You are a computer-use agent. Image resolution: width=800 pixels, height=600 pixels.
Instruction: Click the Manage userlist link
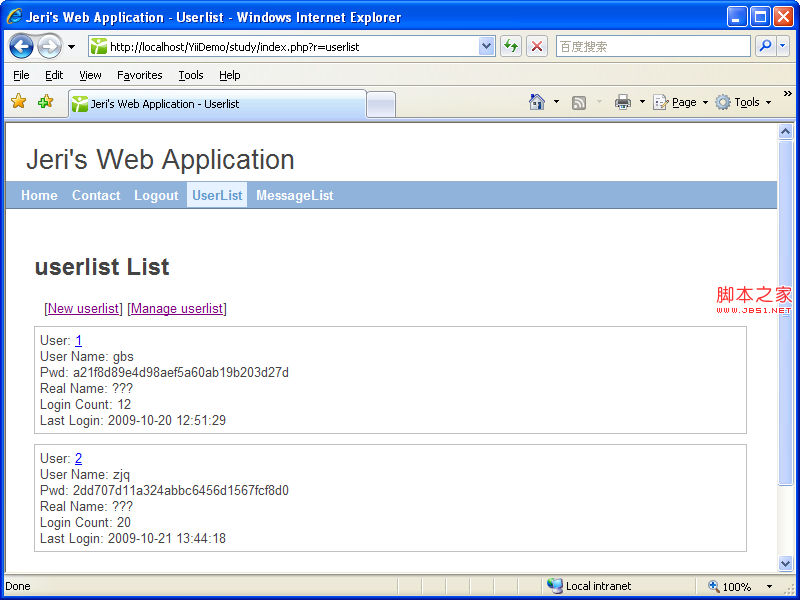click(177, 309)
